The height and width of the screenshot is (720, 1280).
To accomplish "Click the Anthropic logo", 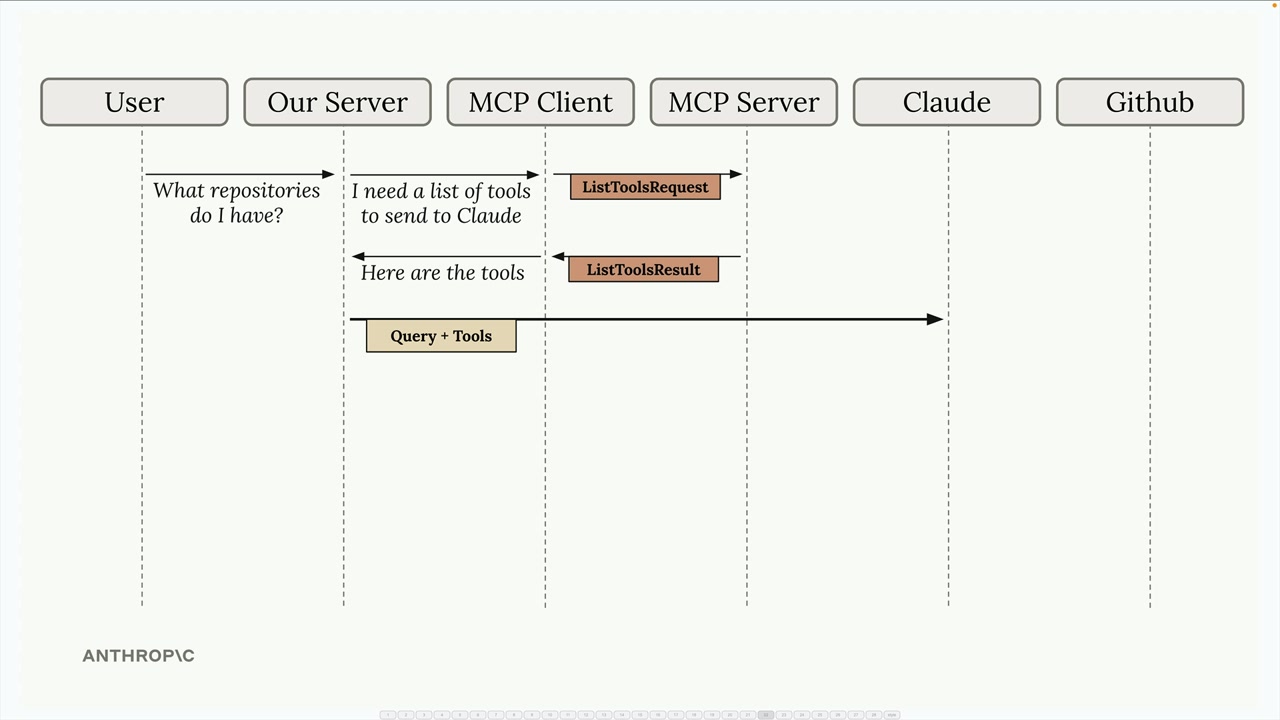I will tap(138, 656).
